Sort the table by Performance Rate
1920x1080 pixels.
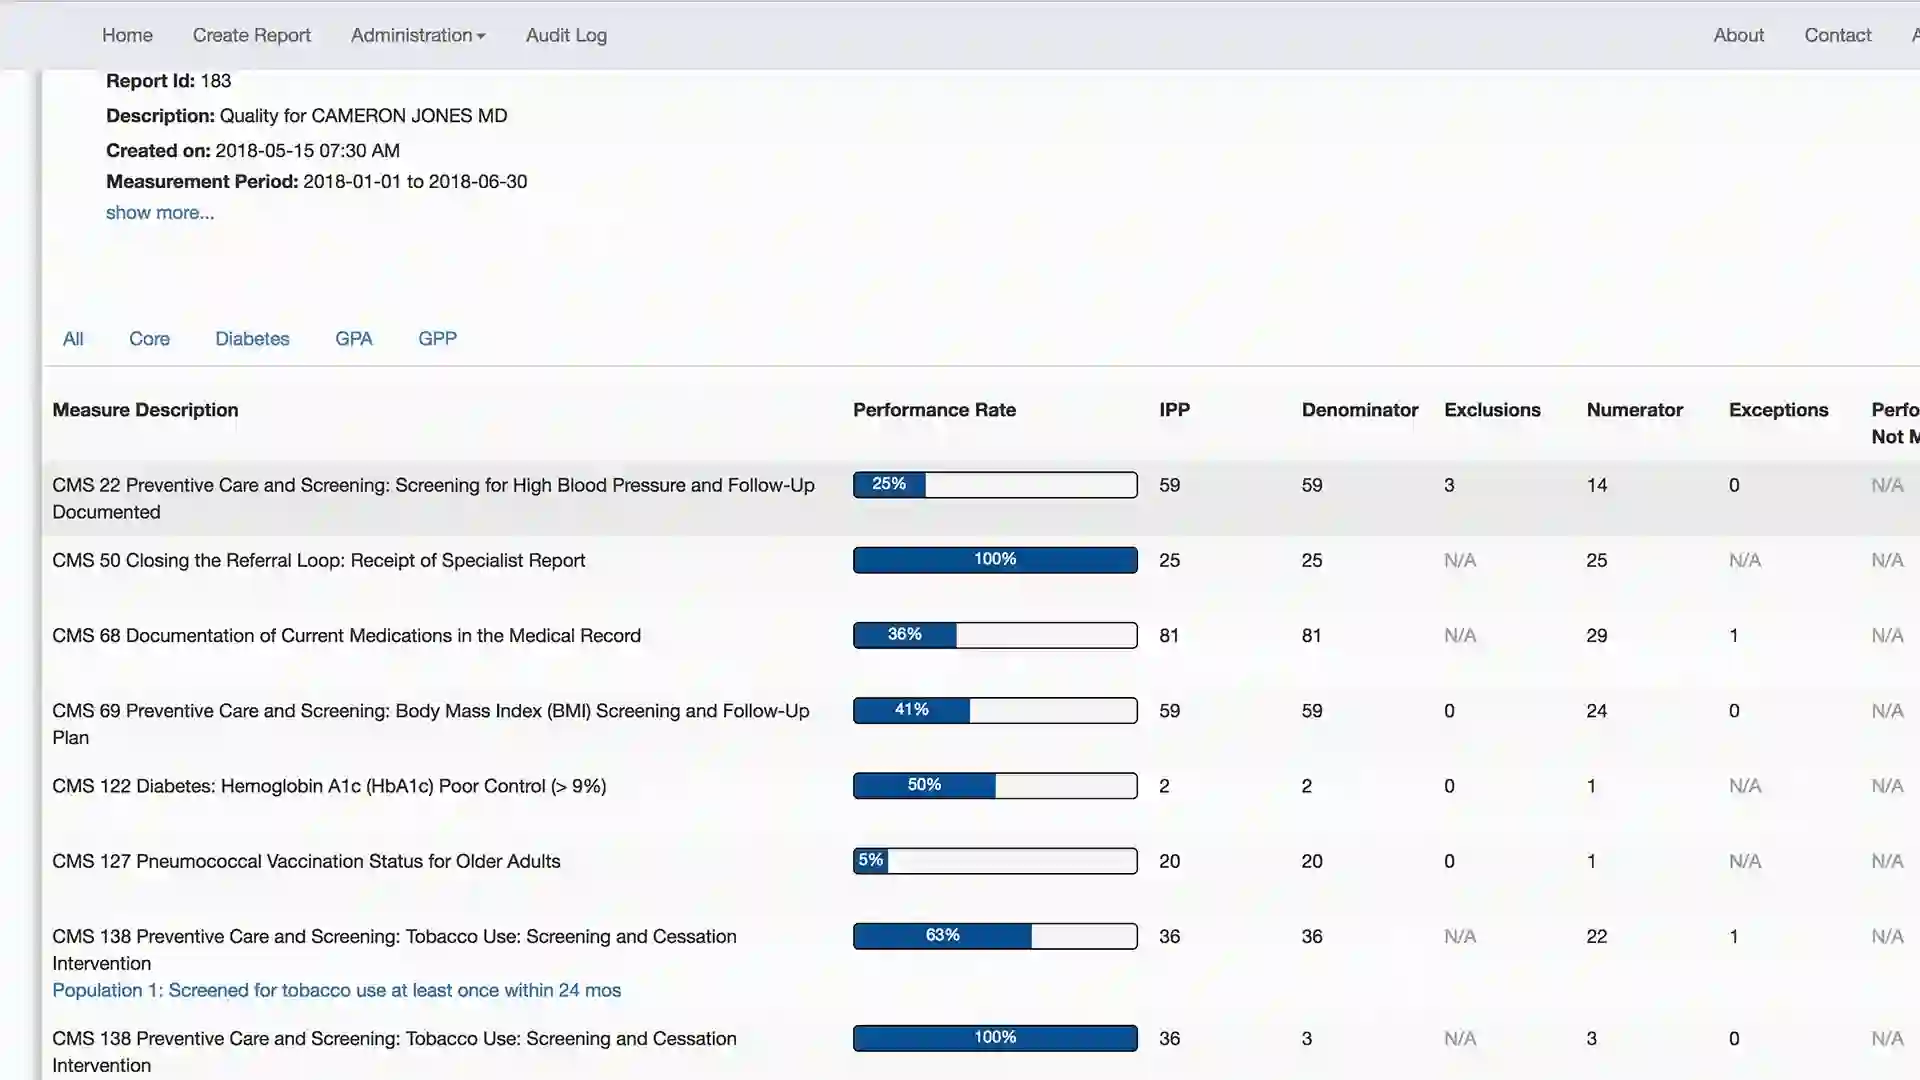tap(934, 410)
